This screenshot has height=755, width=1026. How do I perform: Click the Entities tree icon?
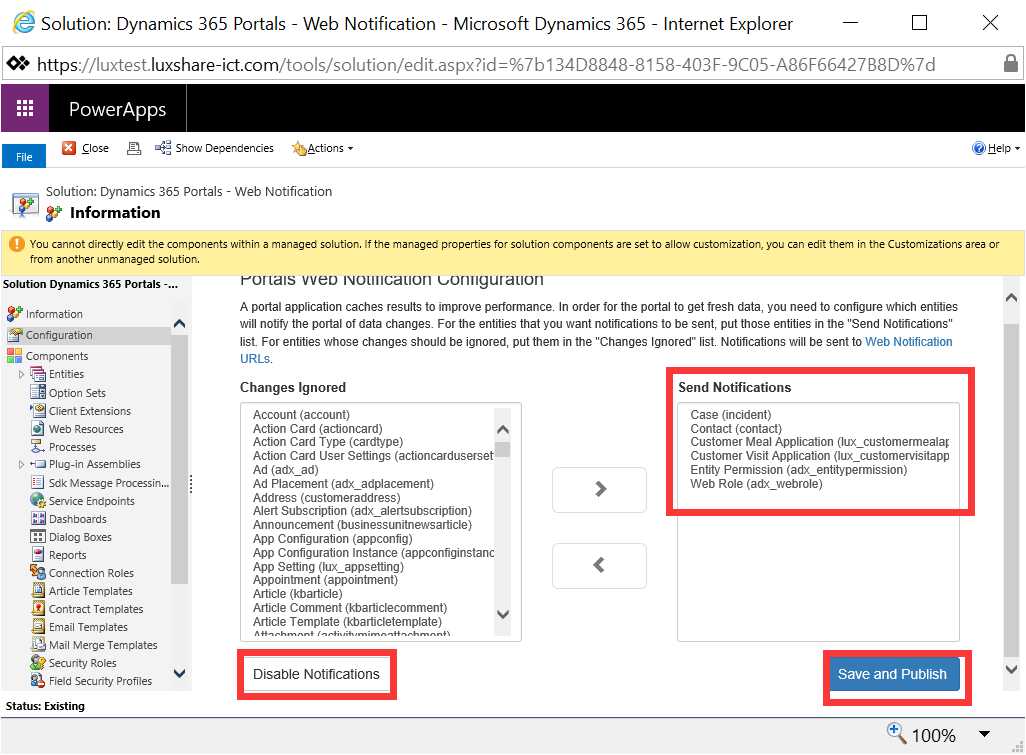(38, 374)
